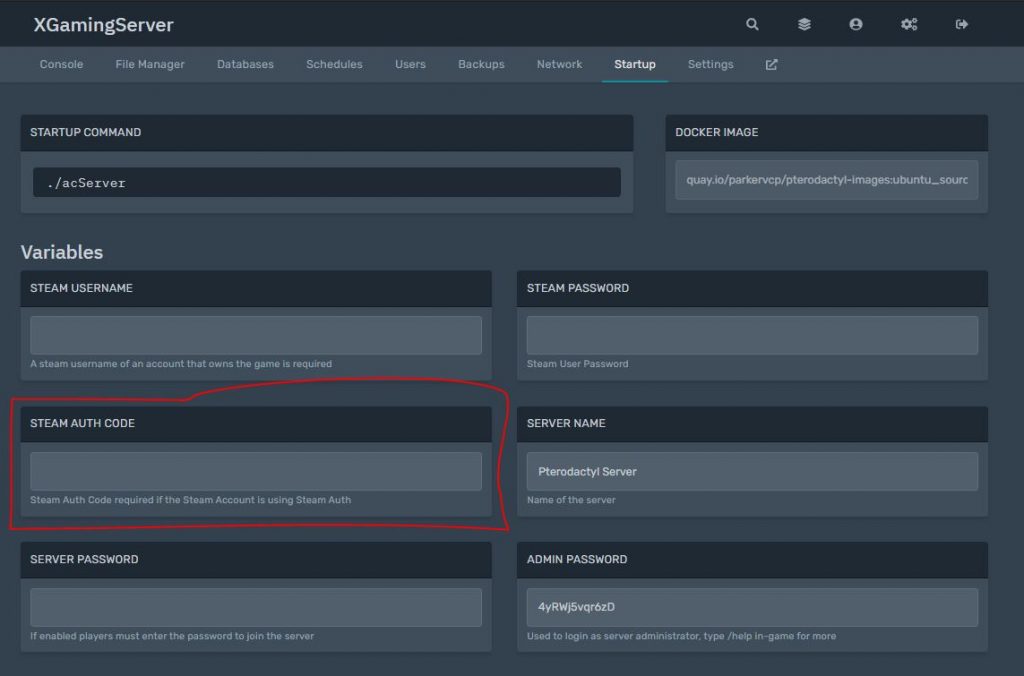Open the admin gears icon
This screenshot has width=1024, height=676.
[x=909, y=24]
